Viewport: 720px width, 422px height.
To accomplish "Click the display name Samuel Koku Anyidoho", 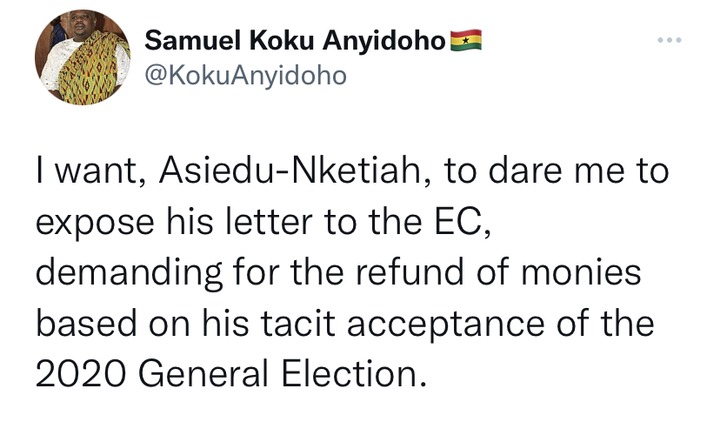I will tap(297, 42).
